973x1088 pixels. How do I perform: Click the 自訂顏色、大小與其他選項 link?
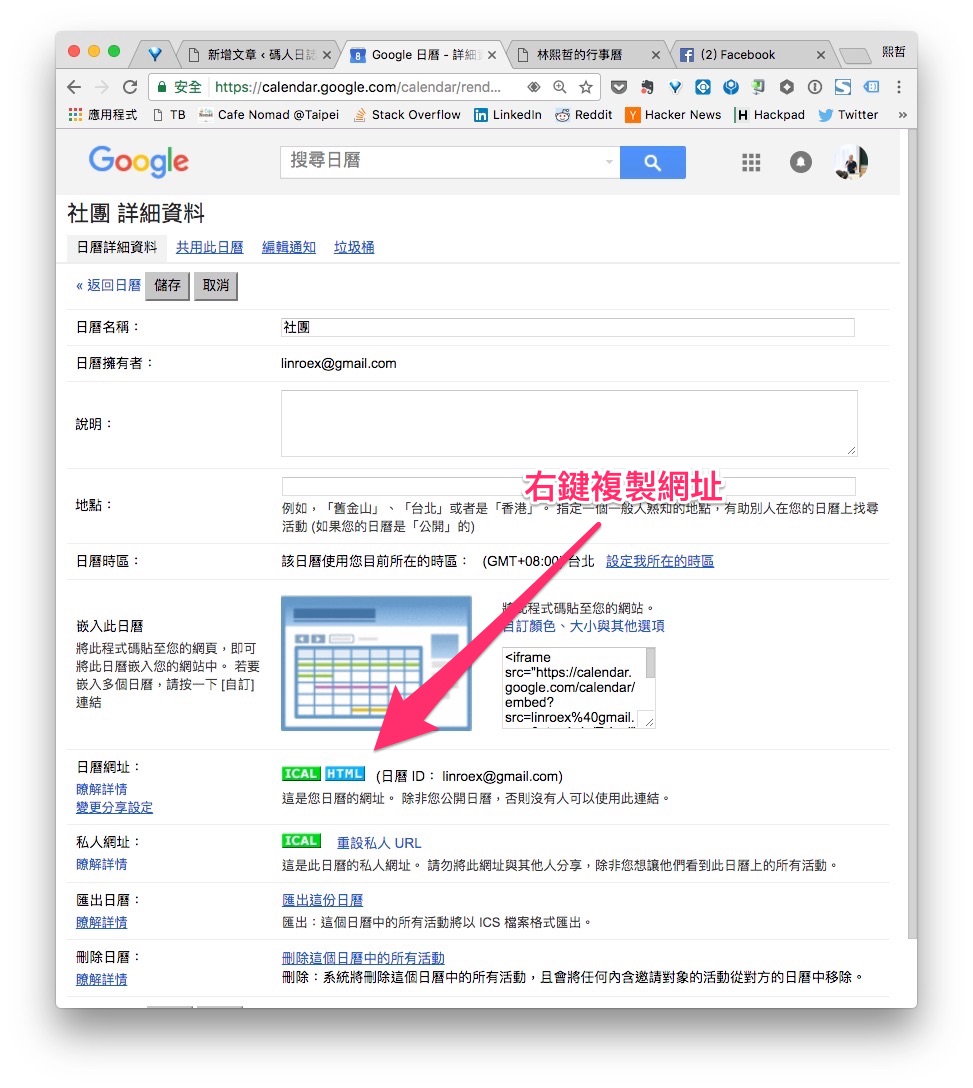tap(584, 626)
